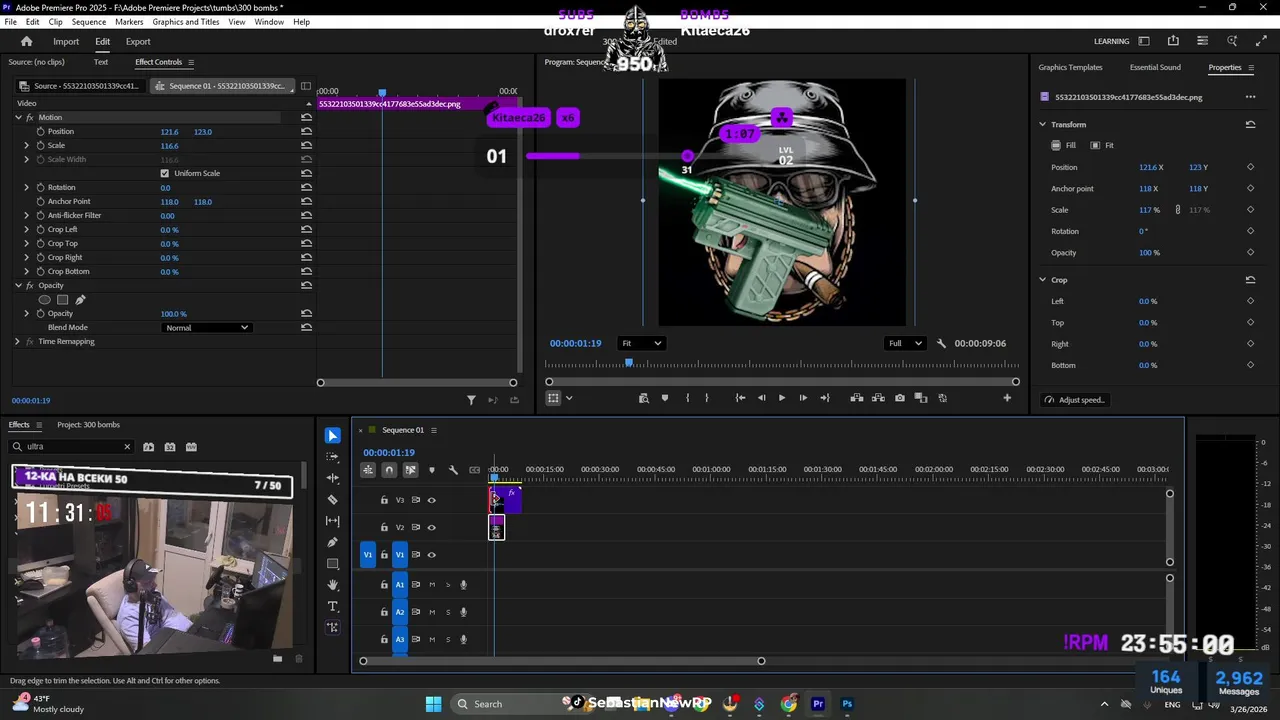Open Filter Properties funnel in Effect Controls
This screenshot has height=720, width=1280.
tap(471, 400)
